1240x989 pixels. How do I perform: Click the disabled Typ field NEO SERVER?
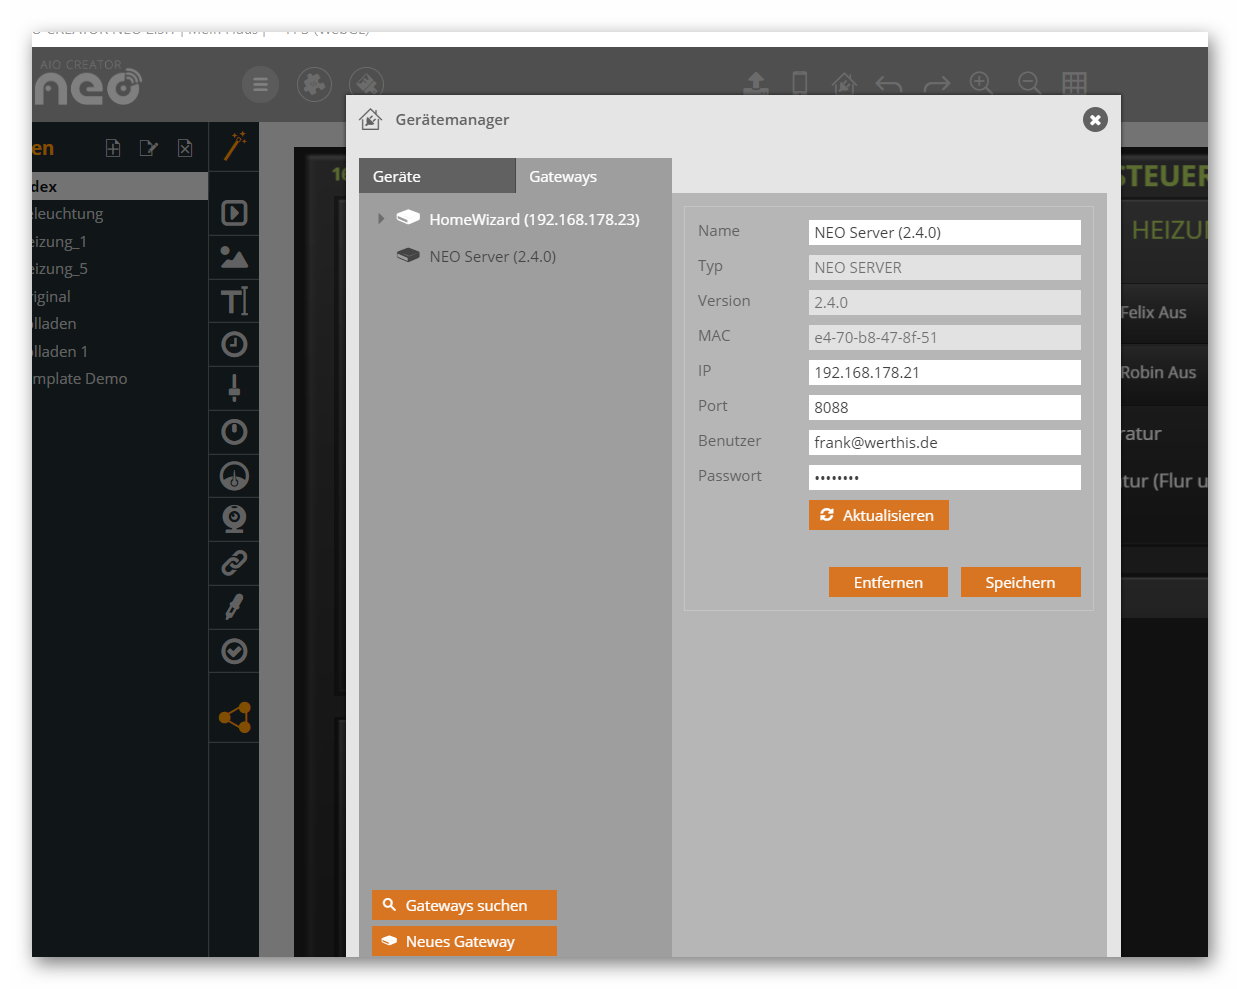coord(944,267)
